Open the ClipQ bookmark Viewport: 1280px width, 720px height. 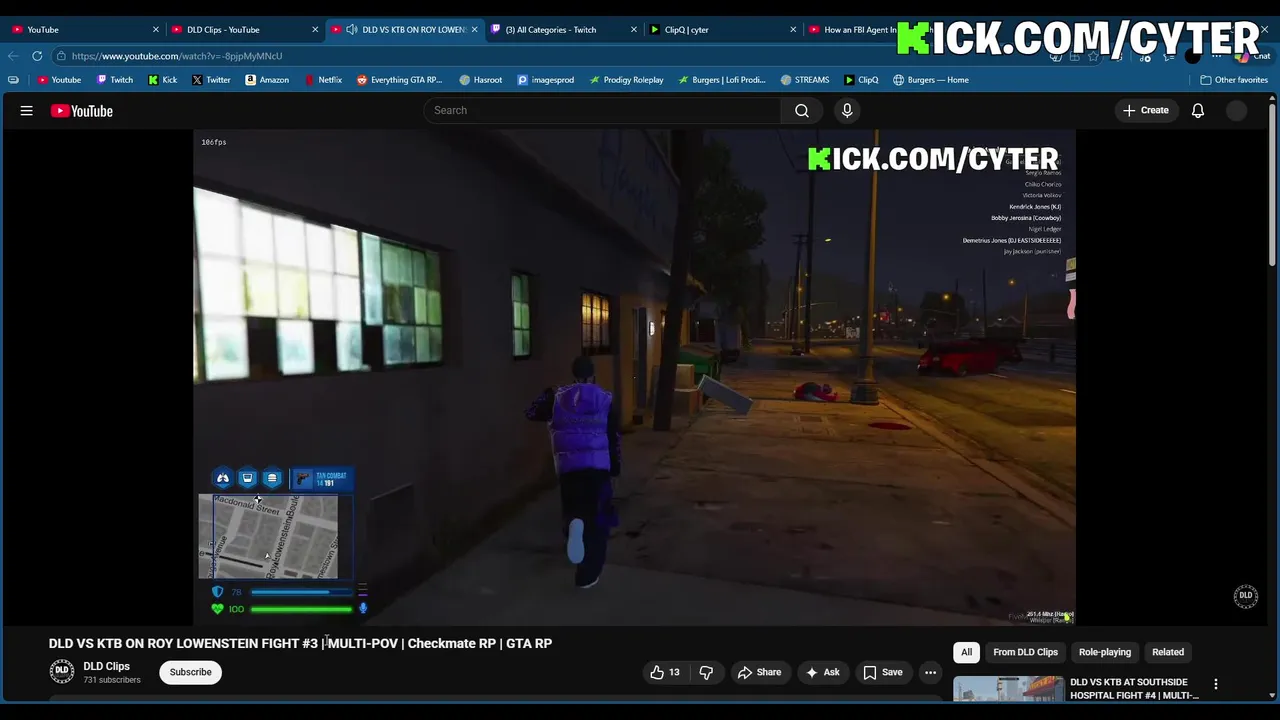pos(861,80)
